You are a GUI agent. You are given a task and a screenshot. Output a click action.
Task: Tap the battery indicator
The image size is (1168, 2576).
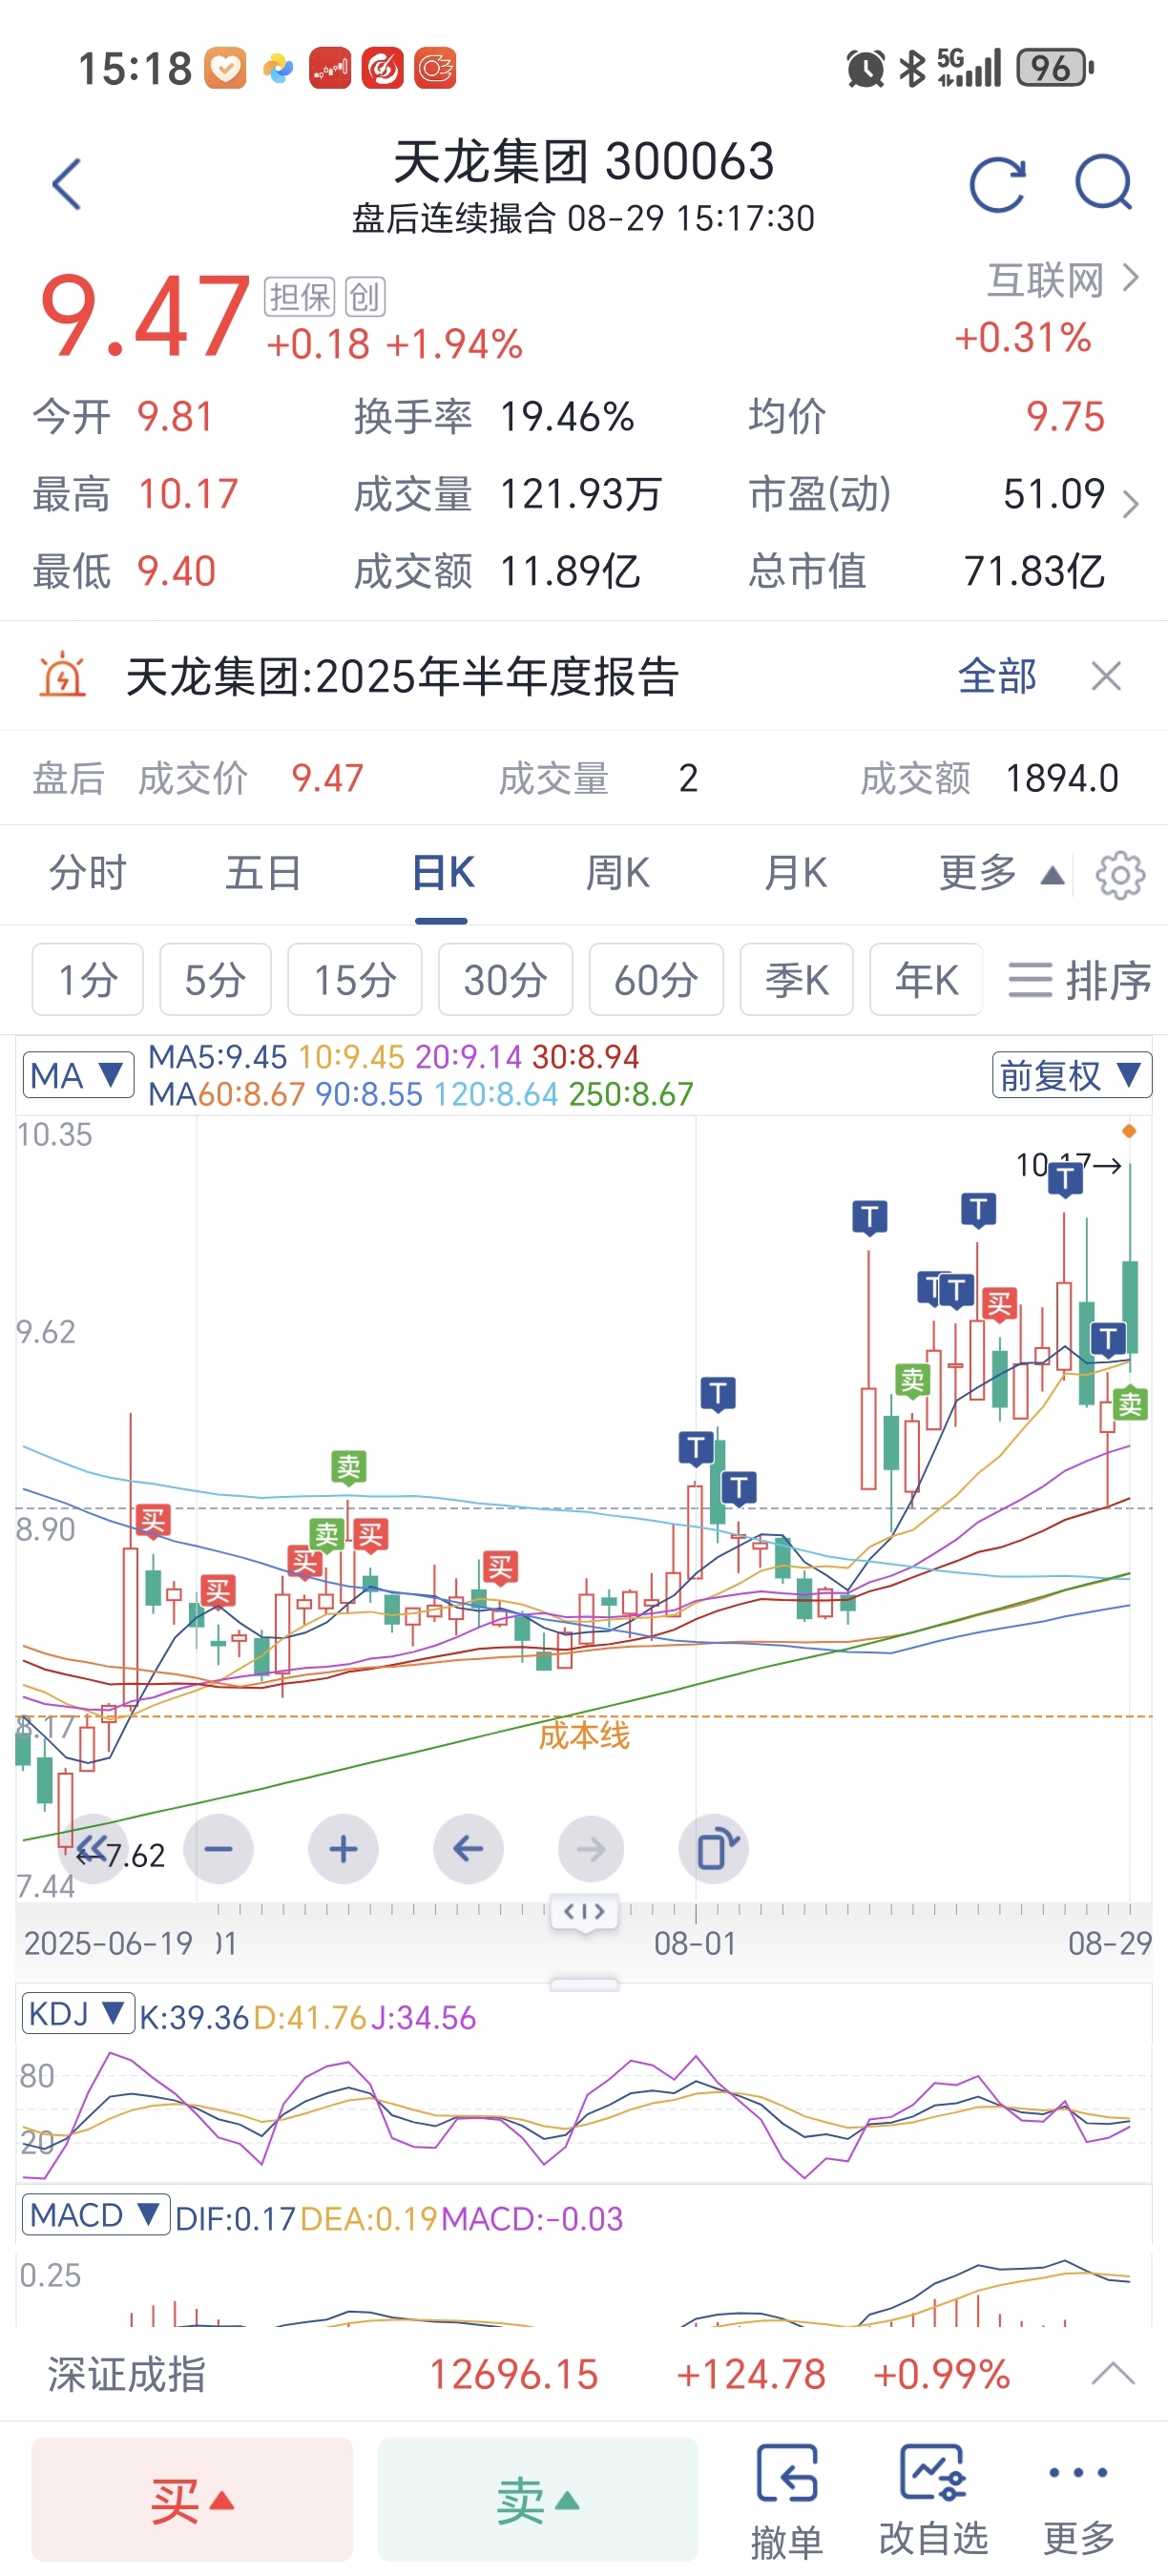pos(1054,68)
